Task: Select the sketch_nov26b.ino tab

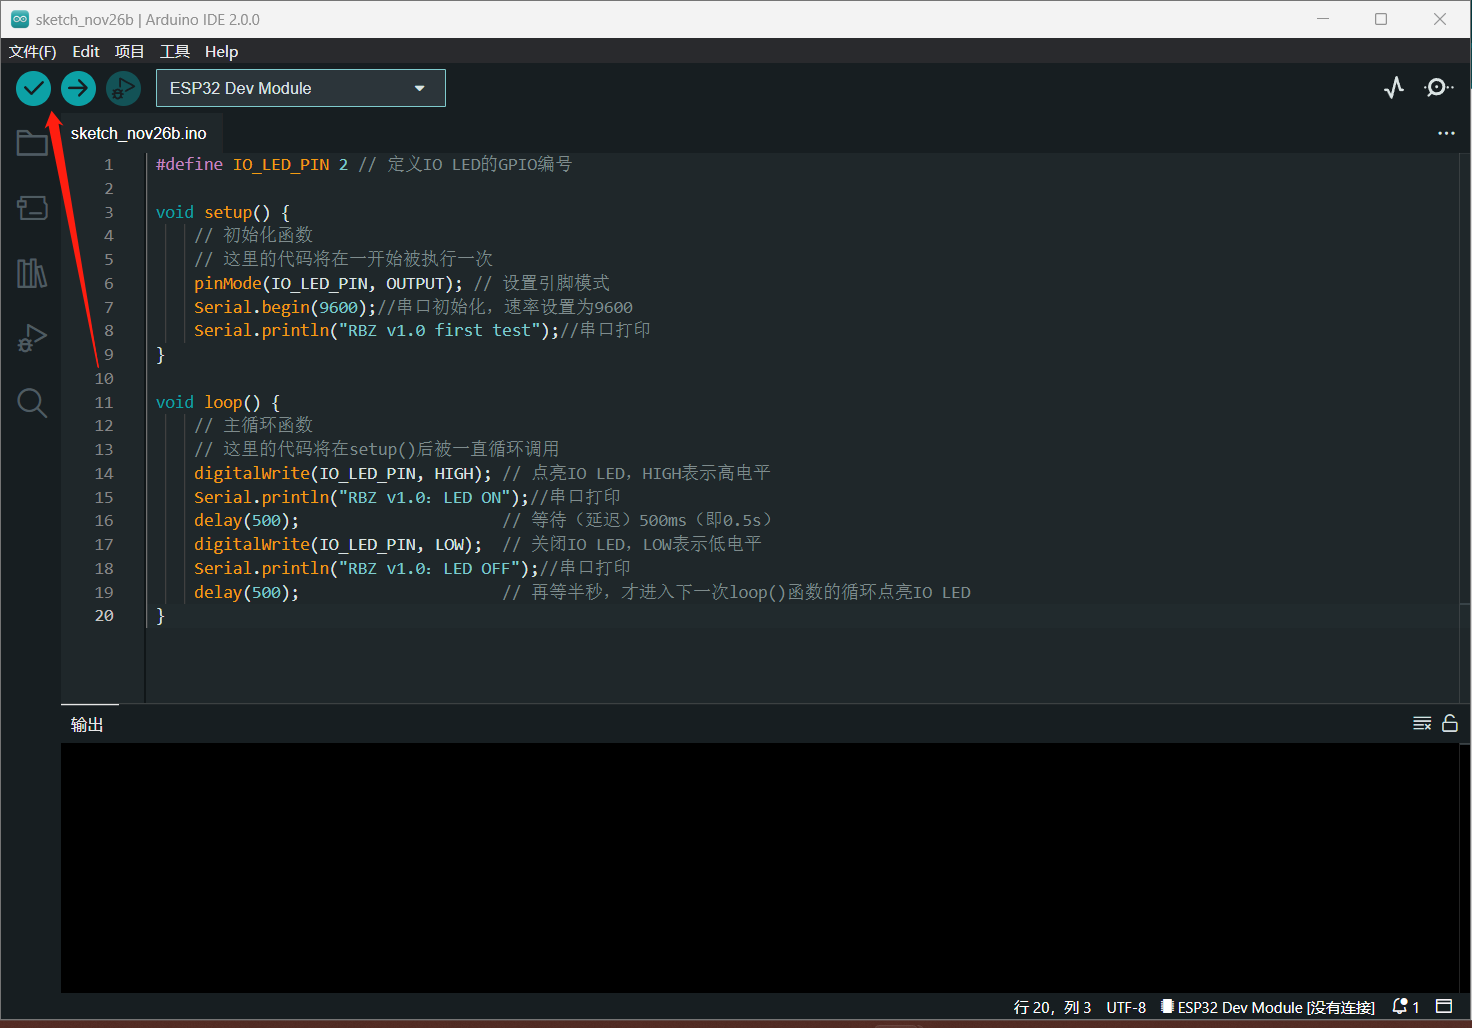Action: (139, 133)
